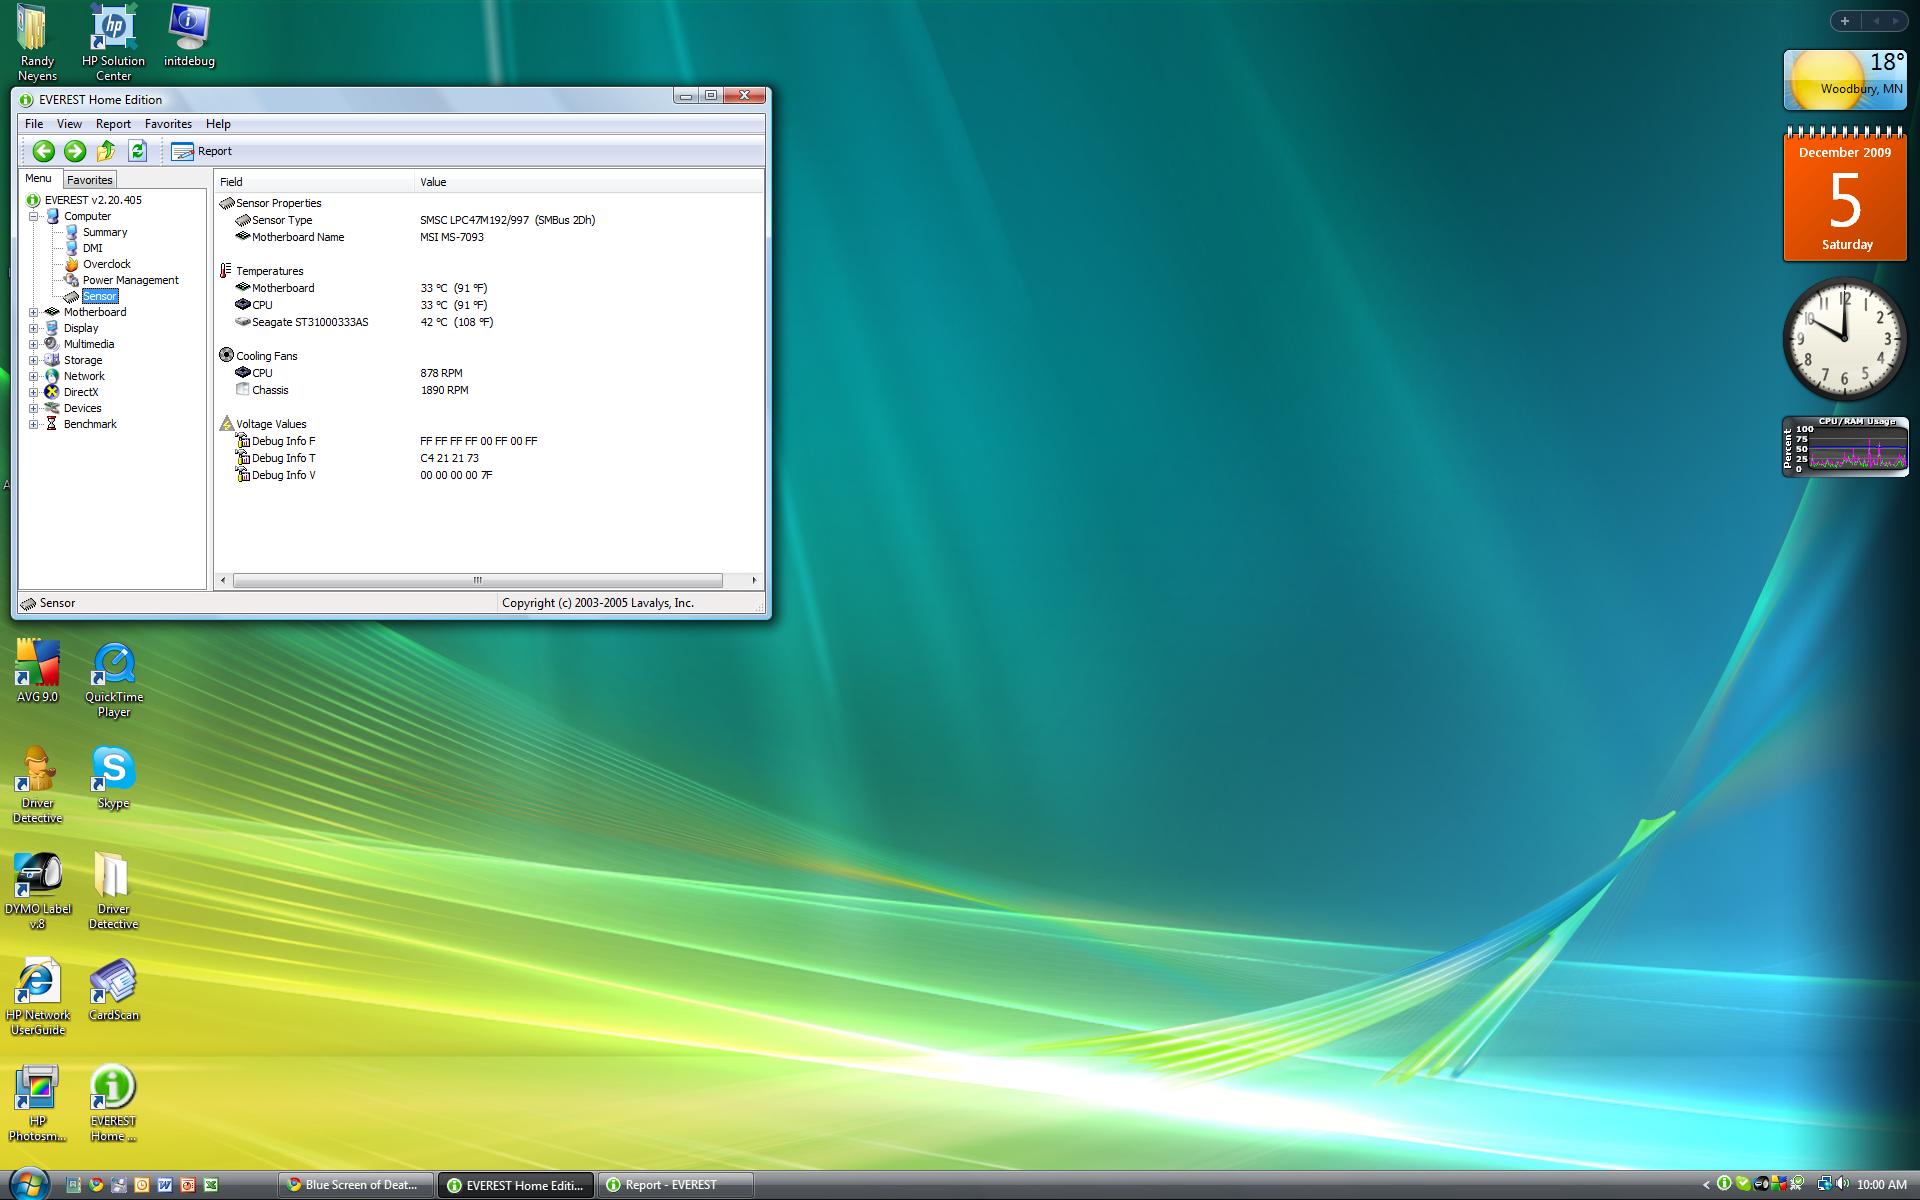Open the Randy Neyens desktop folder
Screen dimensions: 1920x1200
click(x=37, y=42)
